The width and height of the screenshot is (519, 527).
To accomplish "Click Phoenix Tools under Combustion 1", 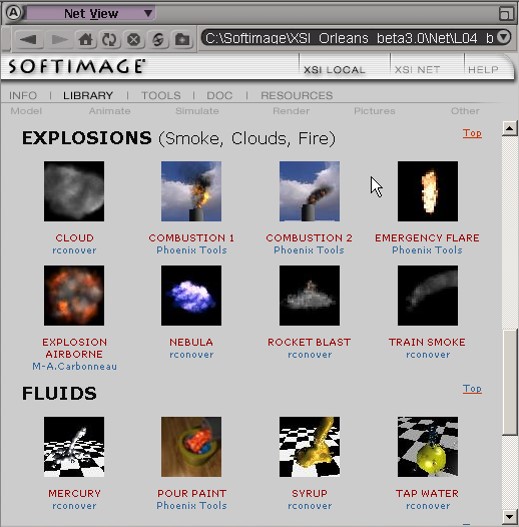I will [x=192, y=250].
